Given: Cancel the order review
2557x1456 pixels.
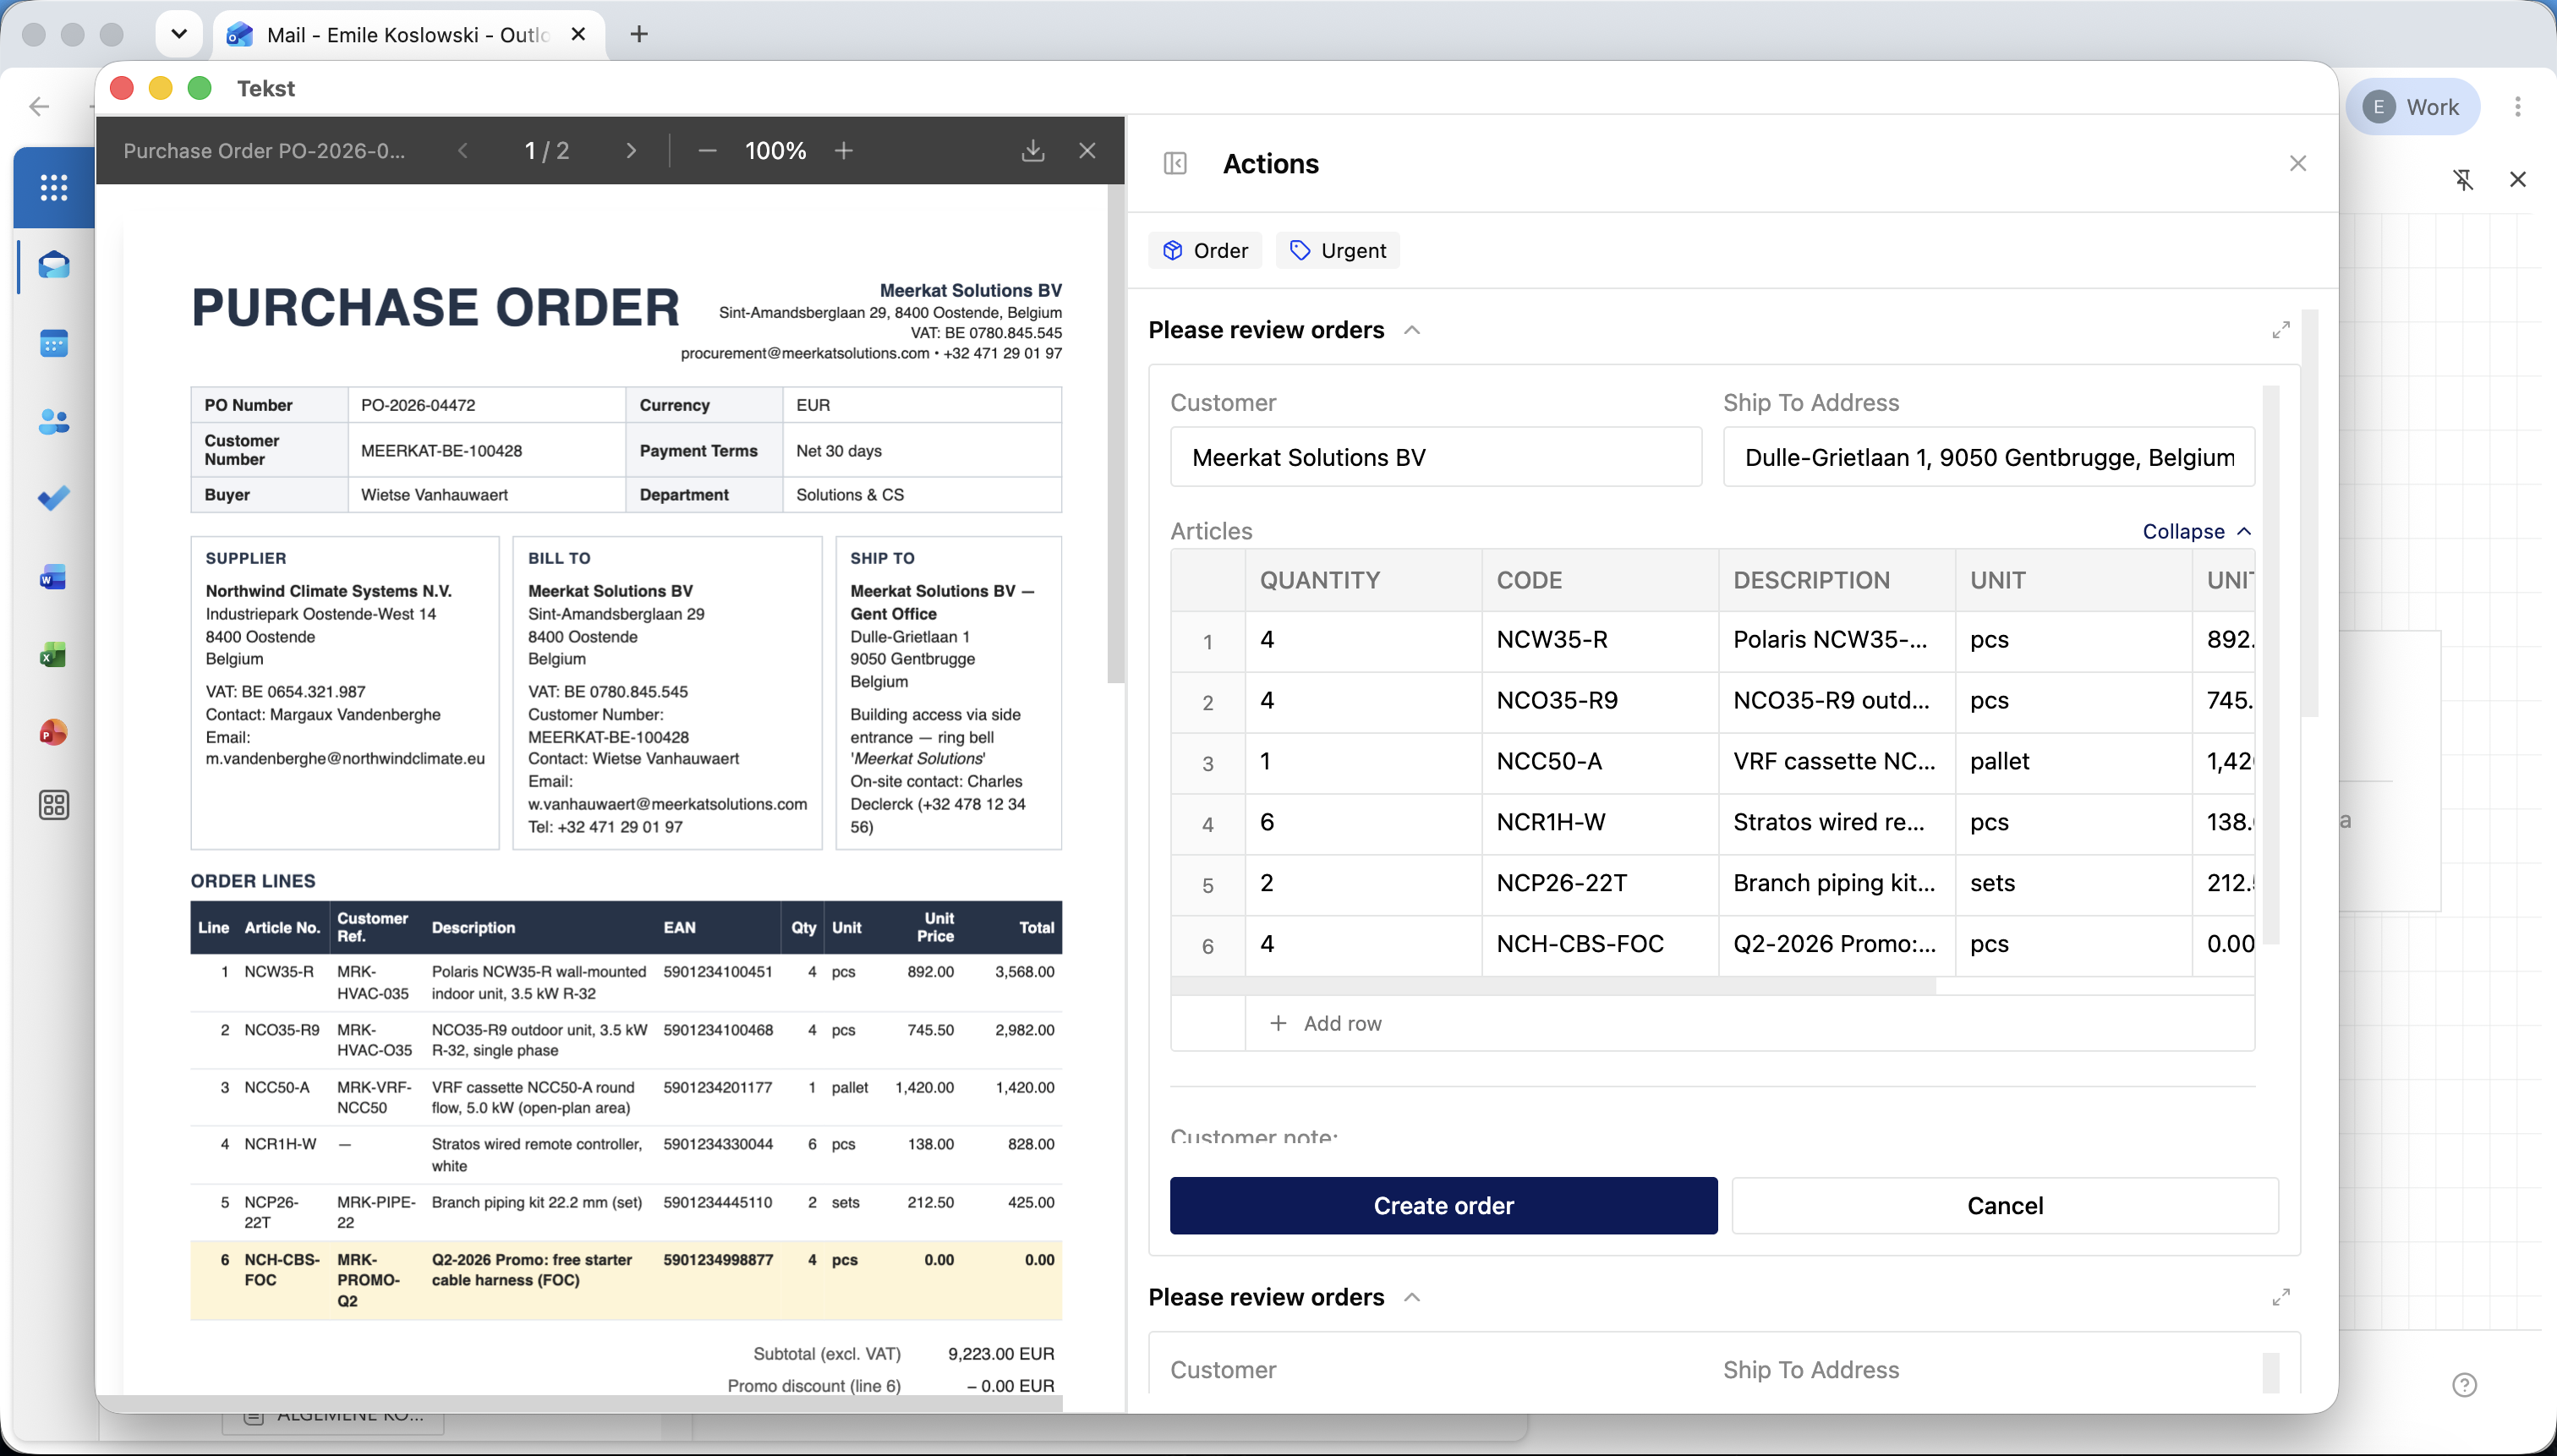Looking at the screenshot, I should pyautogui.click(x=2004, y=1205).
